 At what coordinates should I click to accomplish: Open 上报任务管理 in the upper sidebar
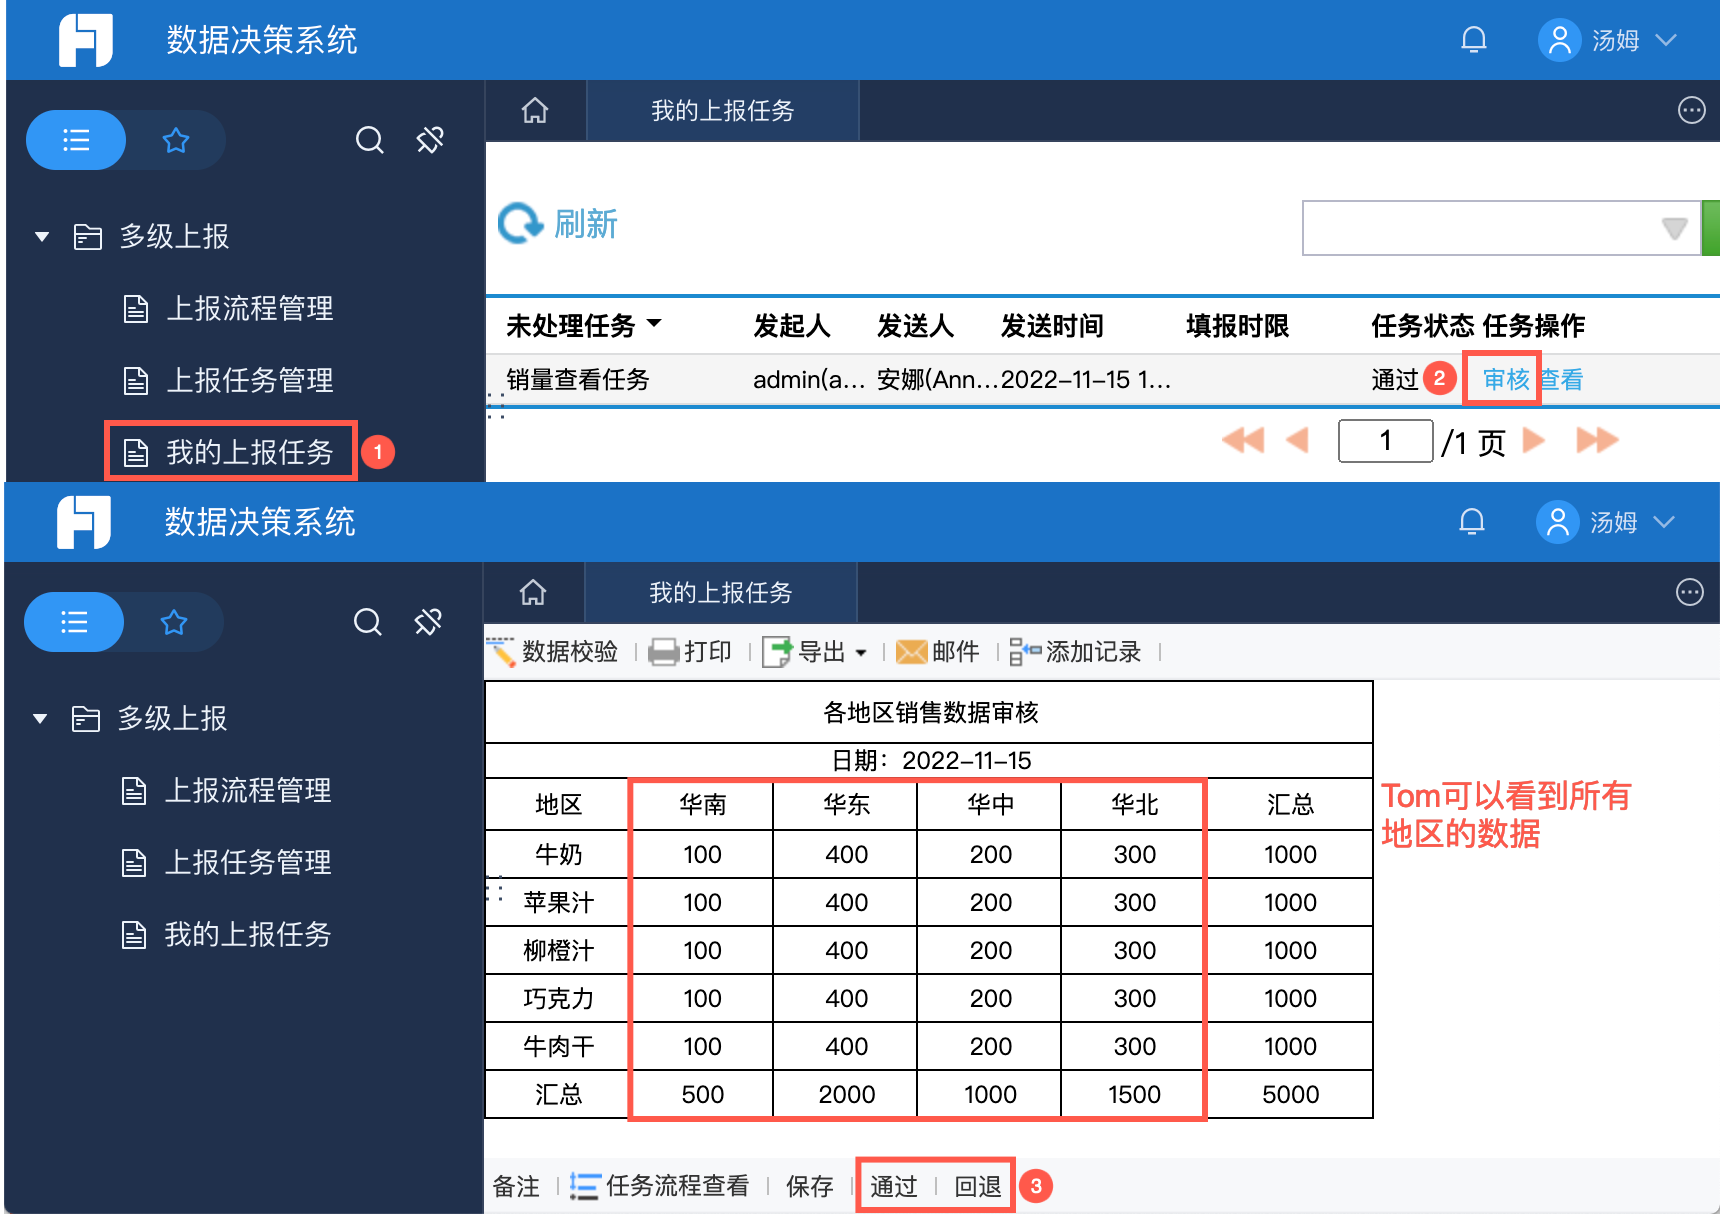pyautogui.click(x=228, y=380)
